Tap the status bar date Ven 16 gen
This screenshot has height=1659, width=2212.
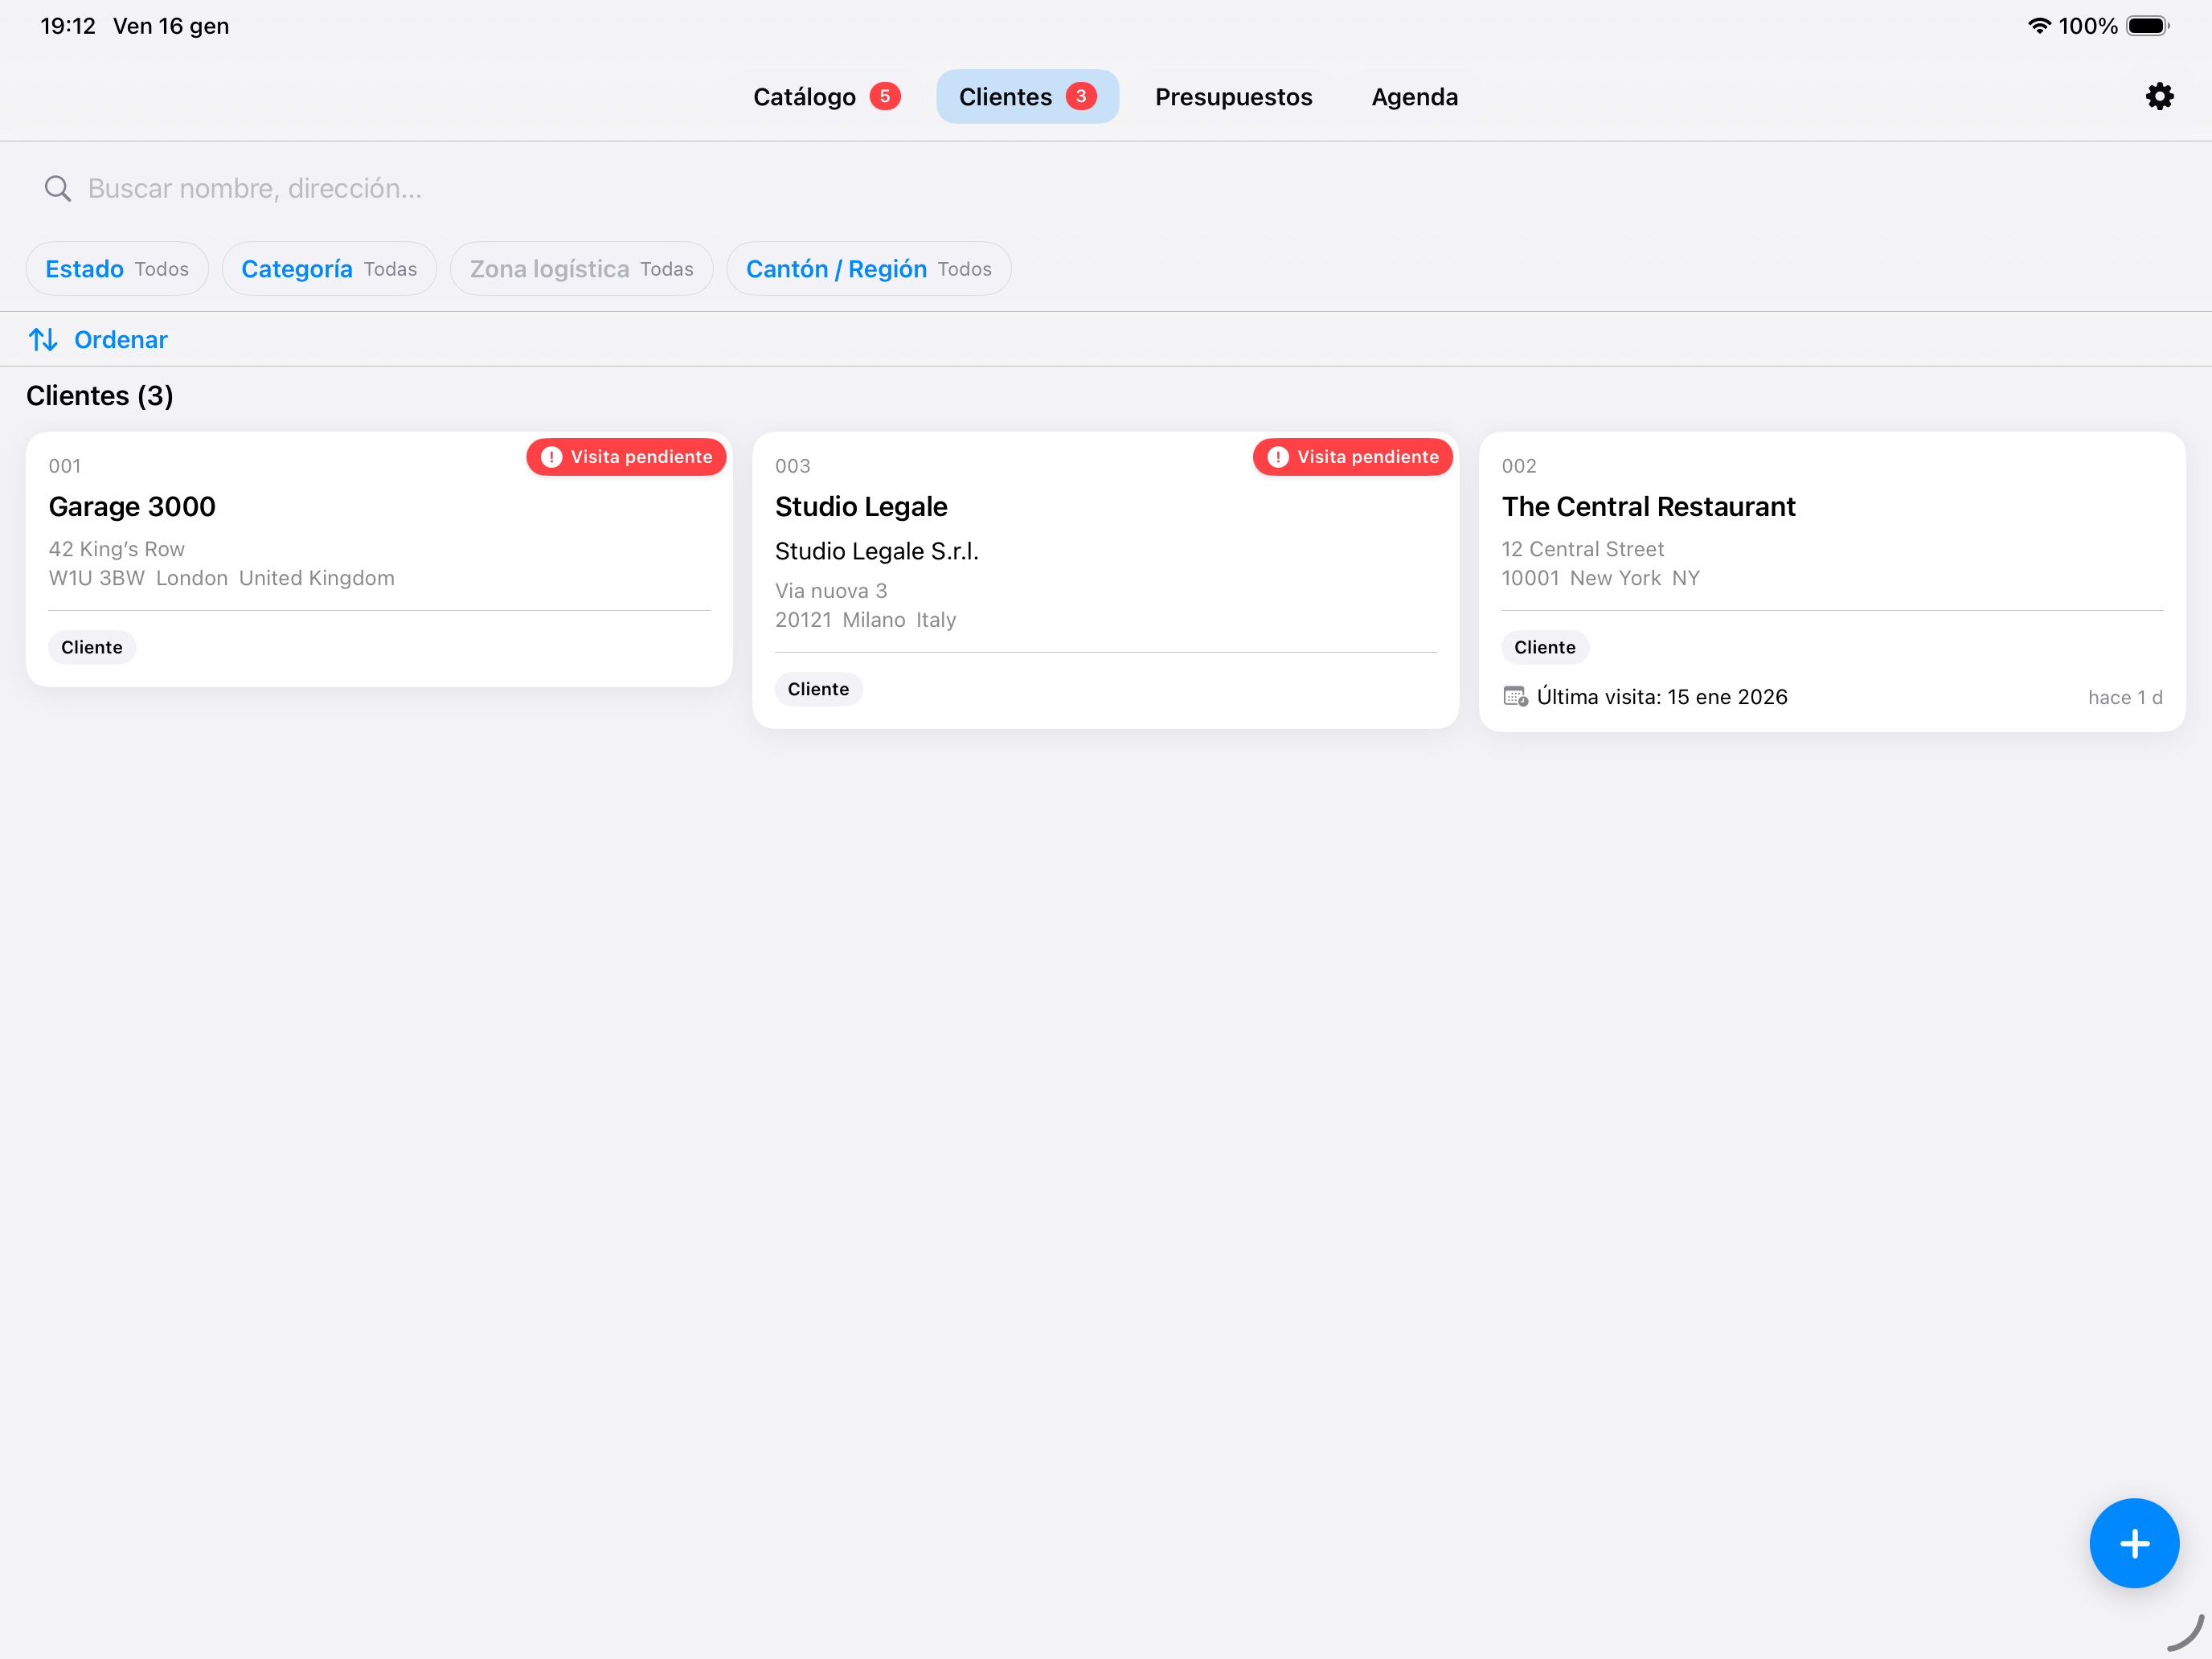(171, 26)
